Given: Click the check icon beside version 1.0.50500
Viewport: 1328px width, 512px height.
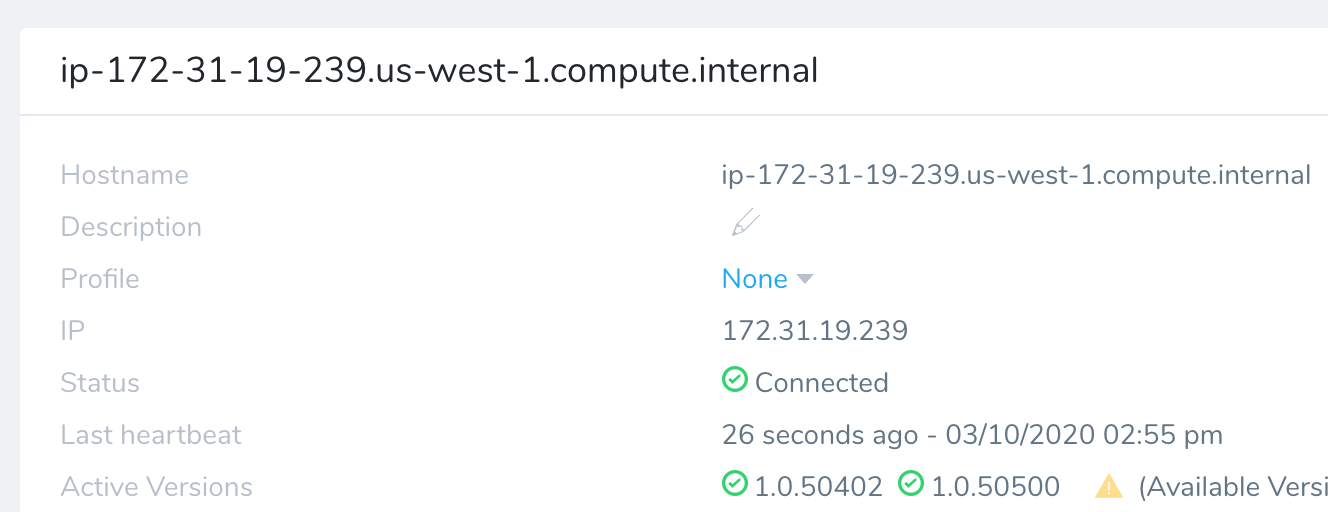Looking at the screenshot, I should pyautogui.click(x=911, y=484).
